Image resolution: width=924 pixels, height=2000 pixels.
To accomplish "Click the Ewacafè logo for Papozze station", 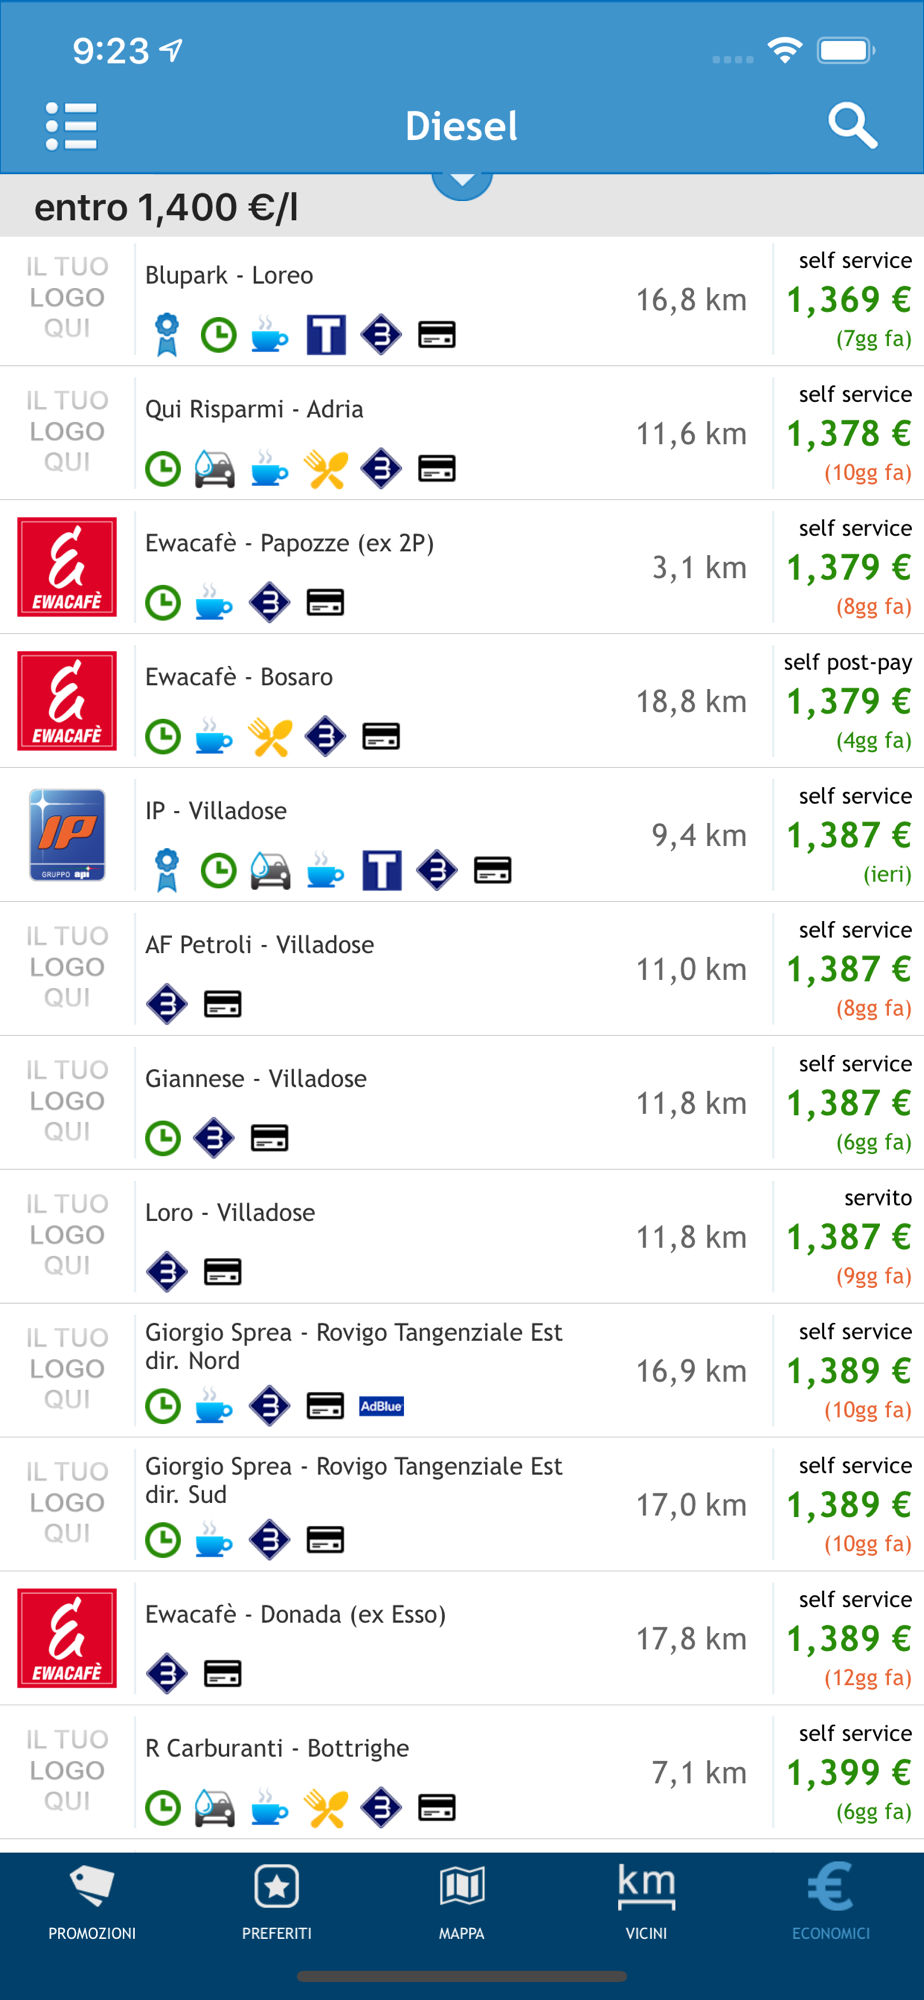I will click(x=67, y=567).
